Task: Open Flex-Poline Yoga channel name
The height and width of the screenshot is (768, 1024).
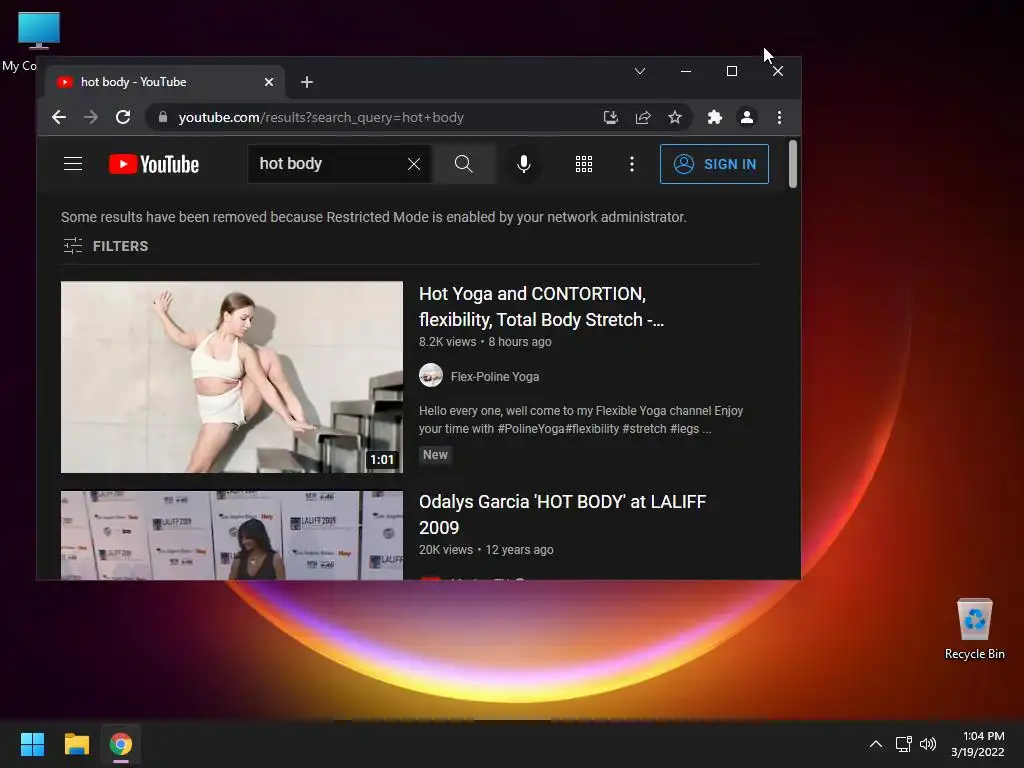Action: click(494, 377)
